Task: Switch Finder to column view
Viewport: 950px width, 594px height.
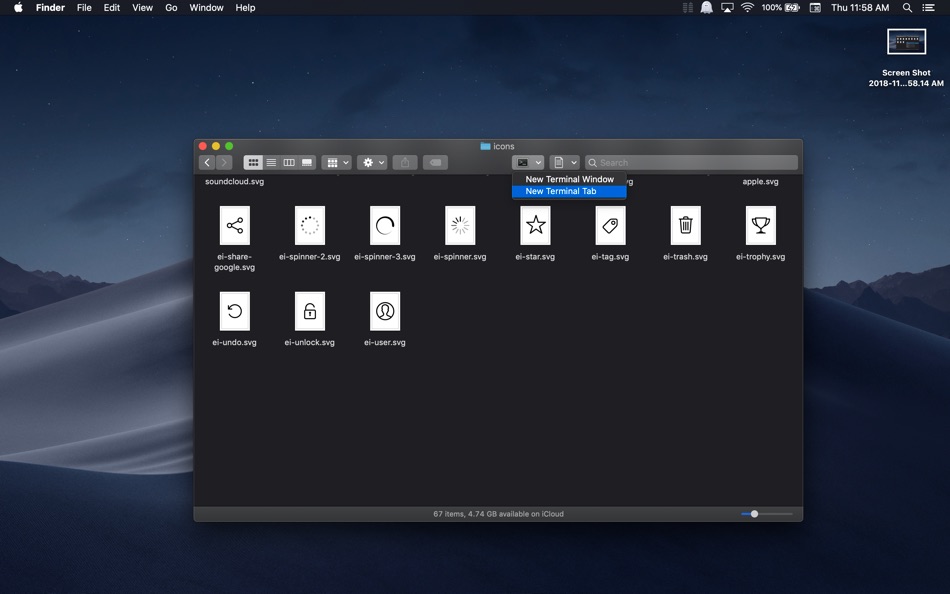Action: (x=289, y=162)
